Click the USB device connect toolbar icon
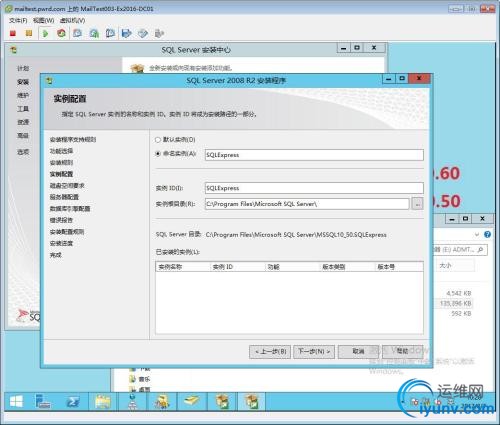Screen dimensions: 500x425 point(159,33)
